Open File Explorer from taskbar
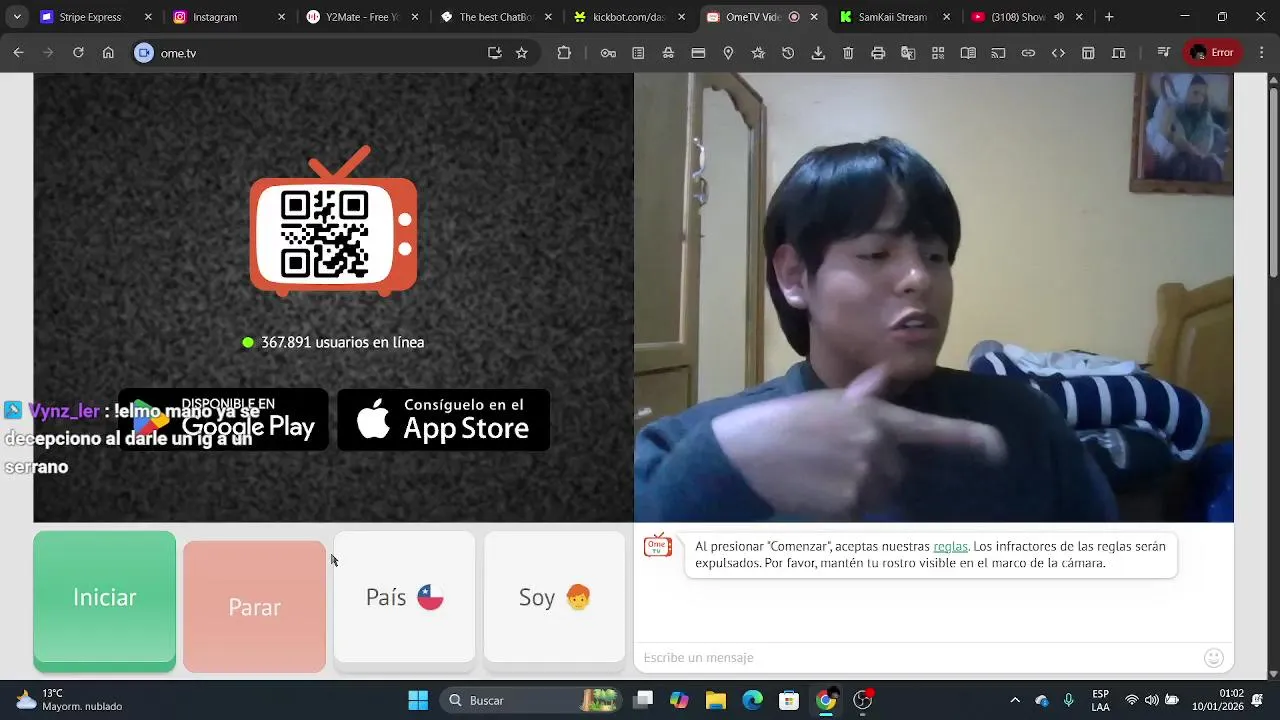 coord(716,700)
